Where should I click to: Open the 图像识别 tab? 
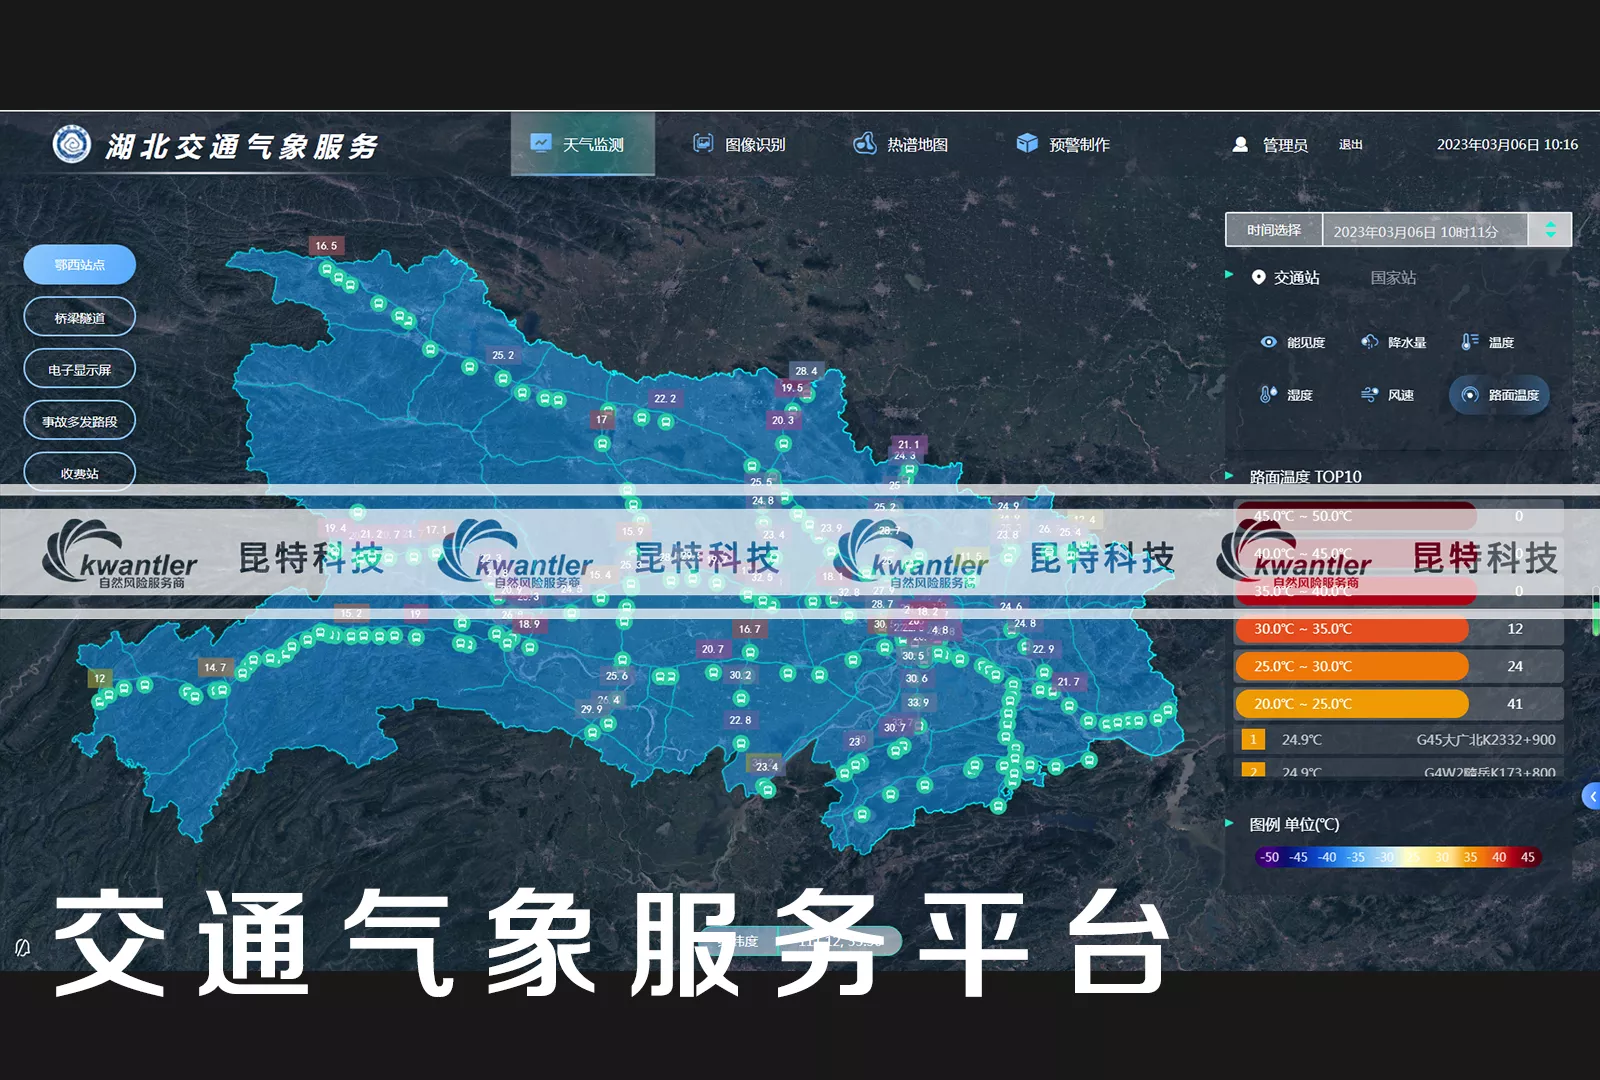(740, 144)
